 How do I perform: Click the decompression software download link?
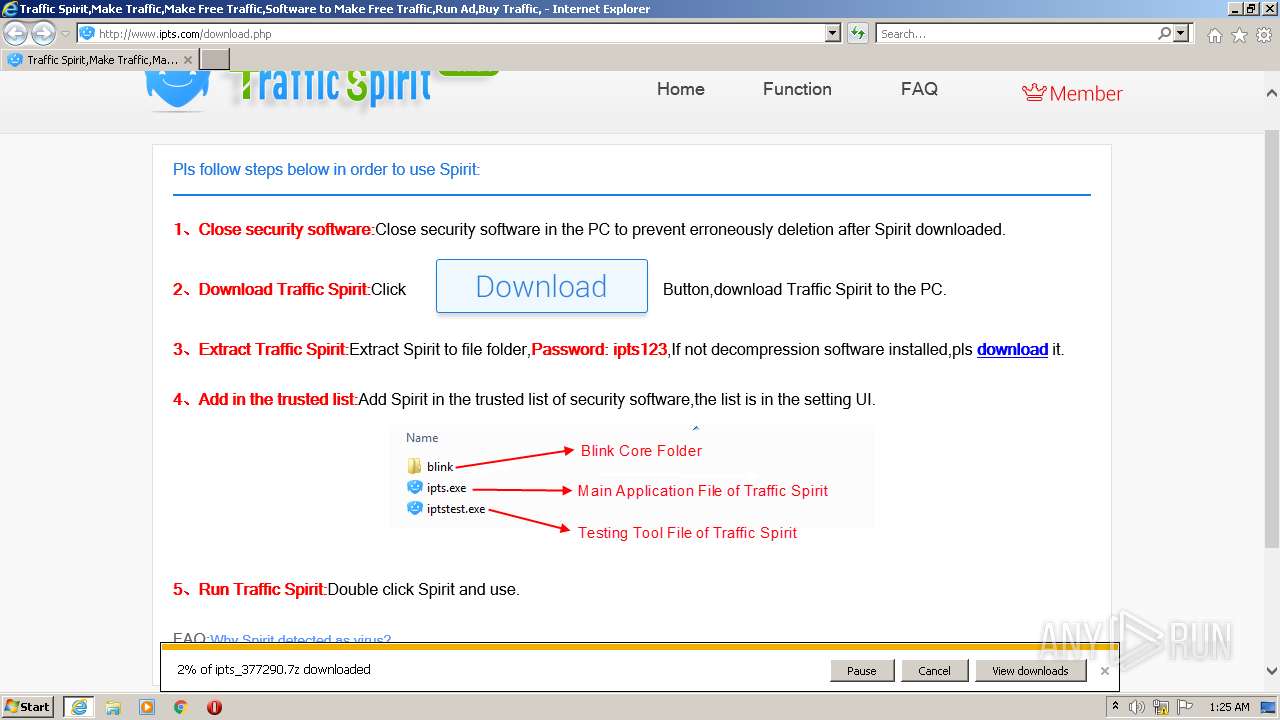tap(1012, 350)
